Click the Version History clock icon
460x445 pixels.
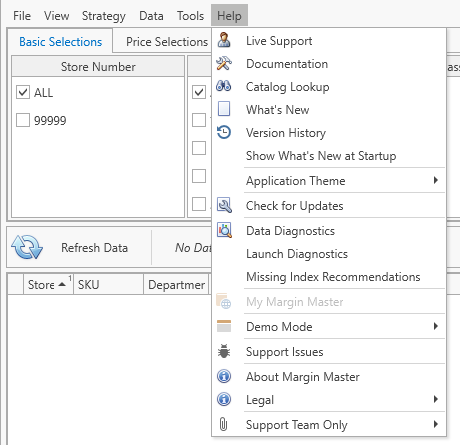224,132
